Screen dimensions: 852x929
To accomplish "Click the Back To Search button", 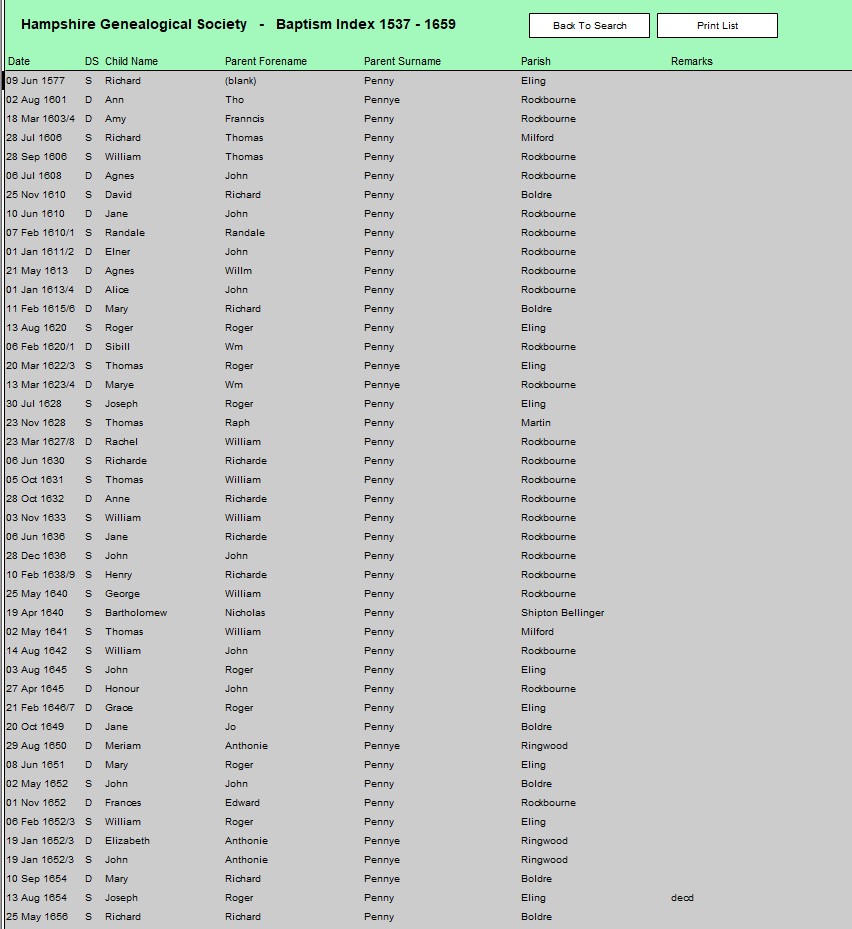I will 589,26.
